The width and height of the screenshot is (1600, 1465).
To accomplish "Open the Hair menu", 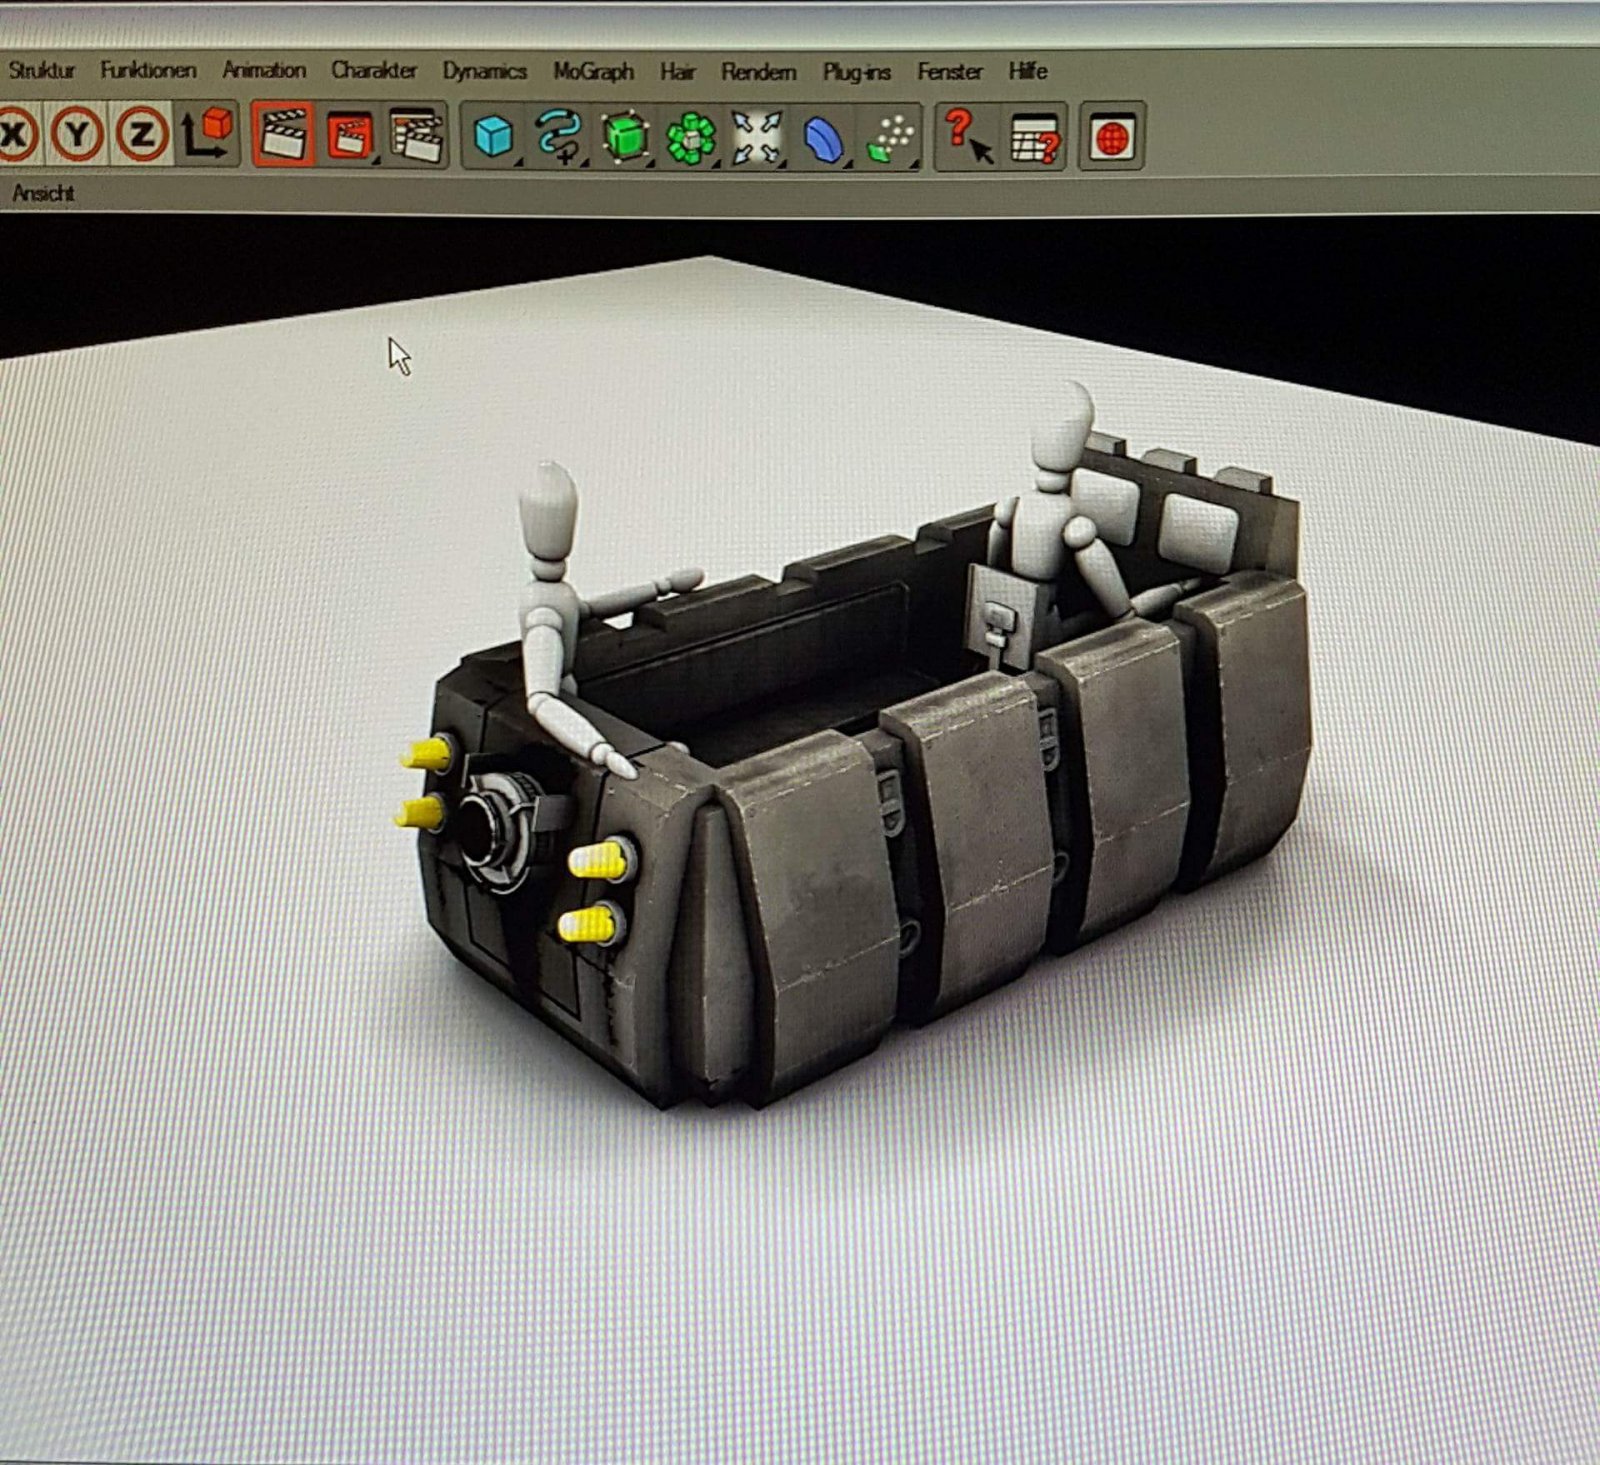I will [x=677, y=72].
